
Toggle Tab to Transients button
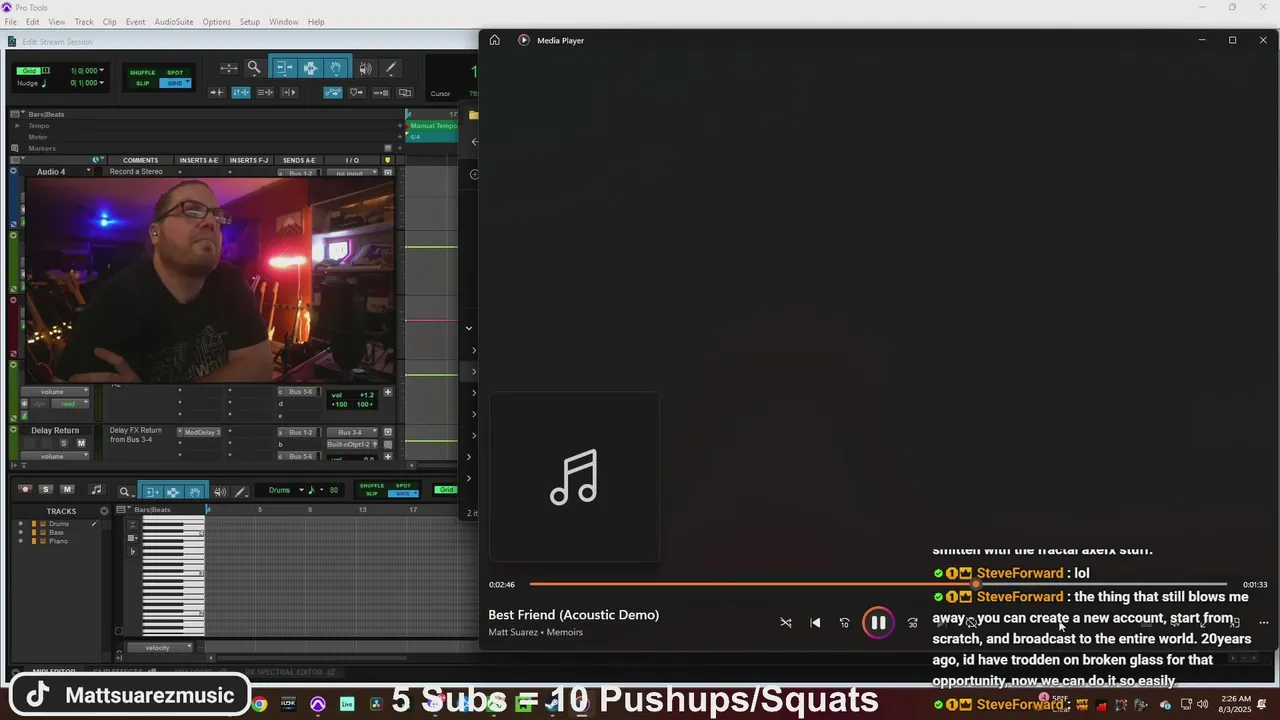pyautogui.click(x=217, y=92)
